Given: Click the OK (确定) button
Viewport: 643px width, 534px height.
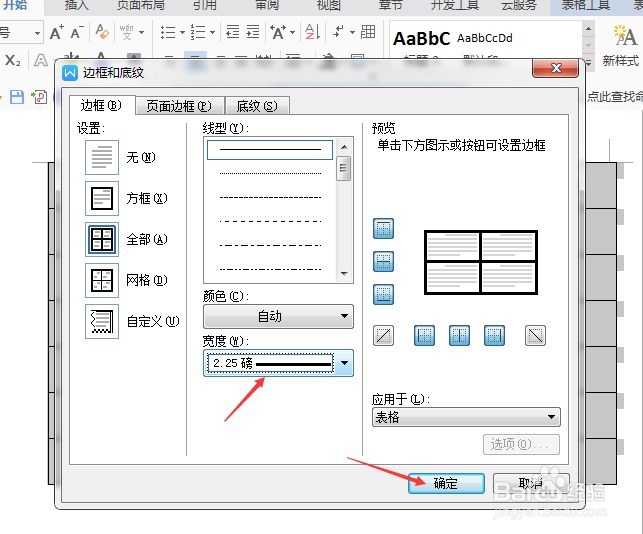Looking at the screenshot, I should (x=446, y=484).
